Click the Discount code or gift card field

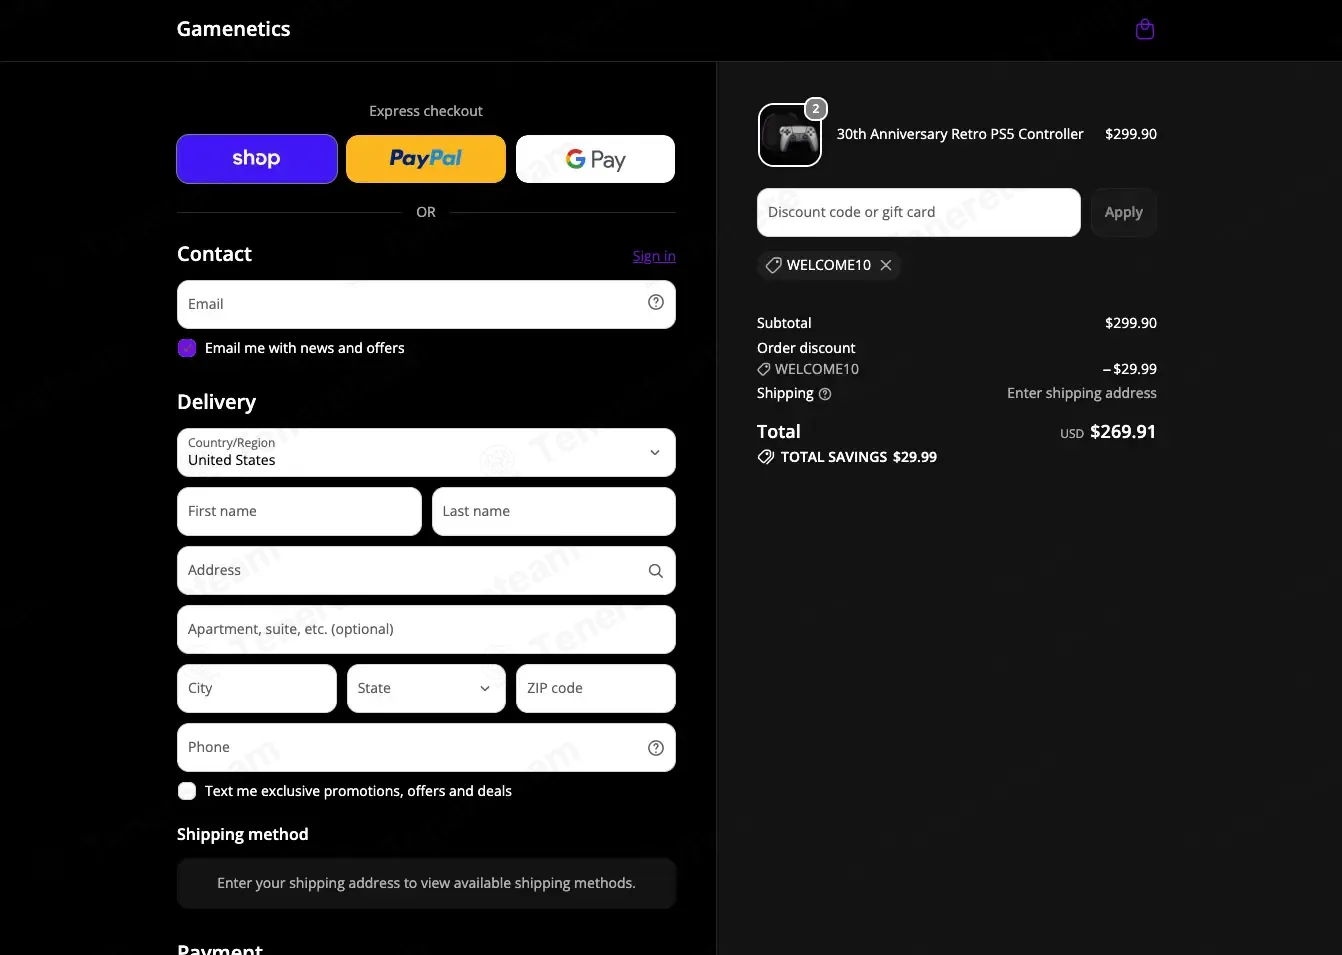(919, 213)
